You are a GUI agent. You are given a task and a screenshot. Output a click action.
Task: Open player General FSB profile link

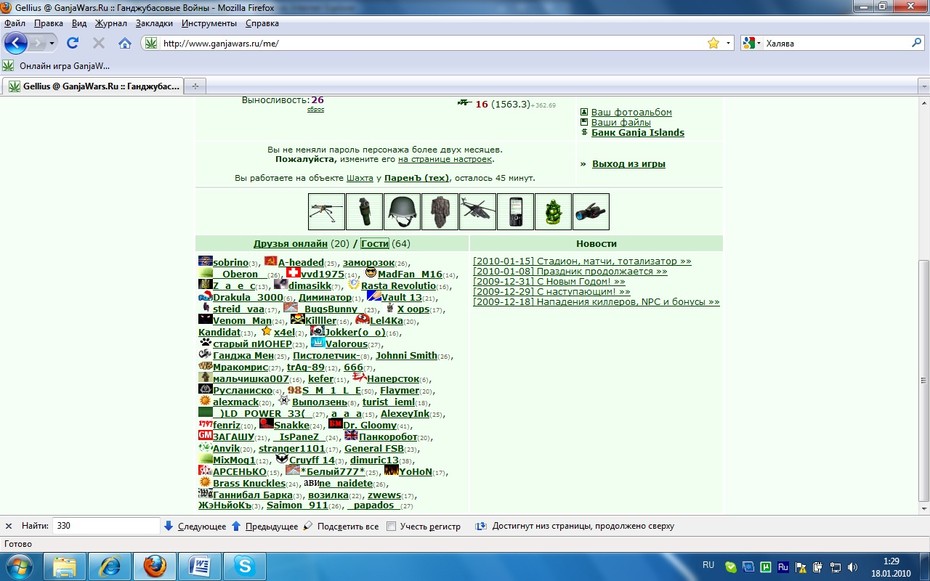(x=374, y=449)
